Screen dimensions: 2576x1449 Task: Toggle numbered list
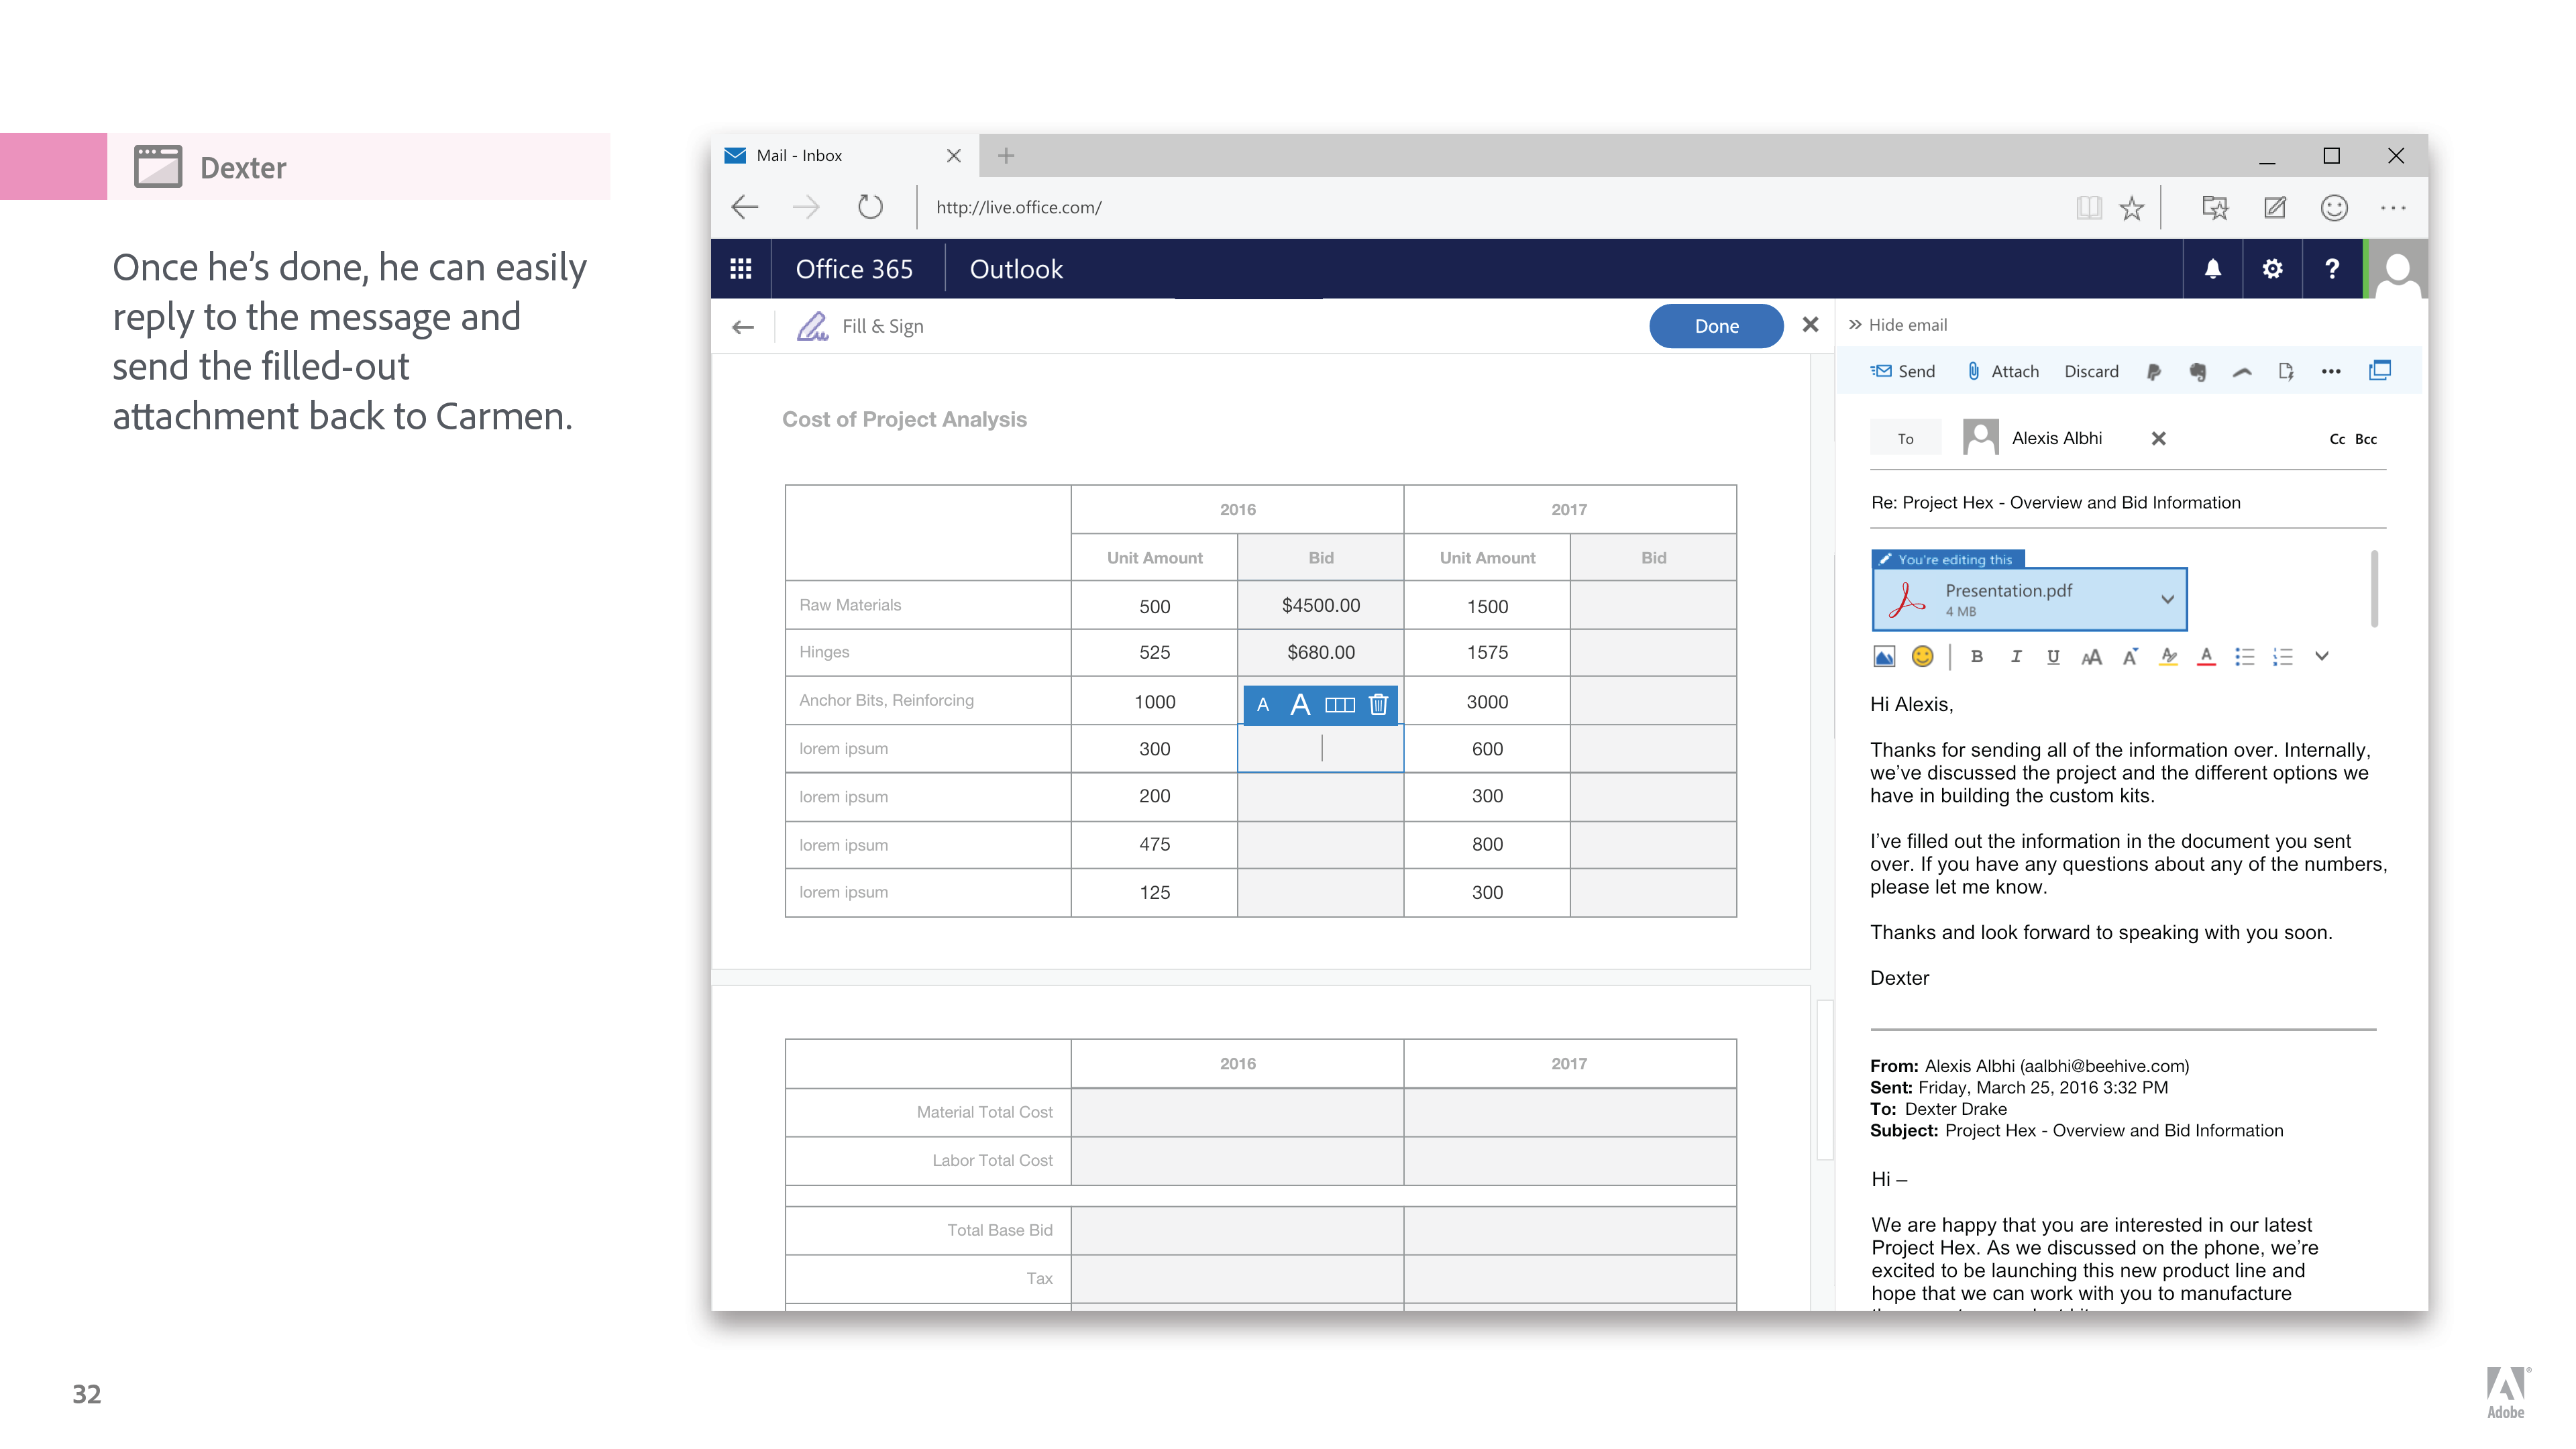(x=2282, y=657)
